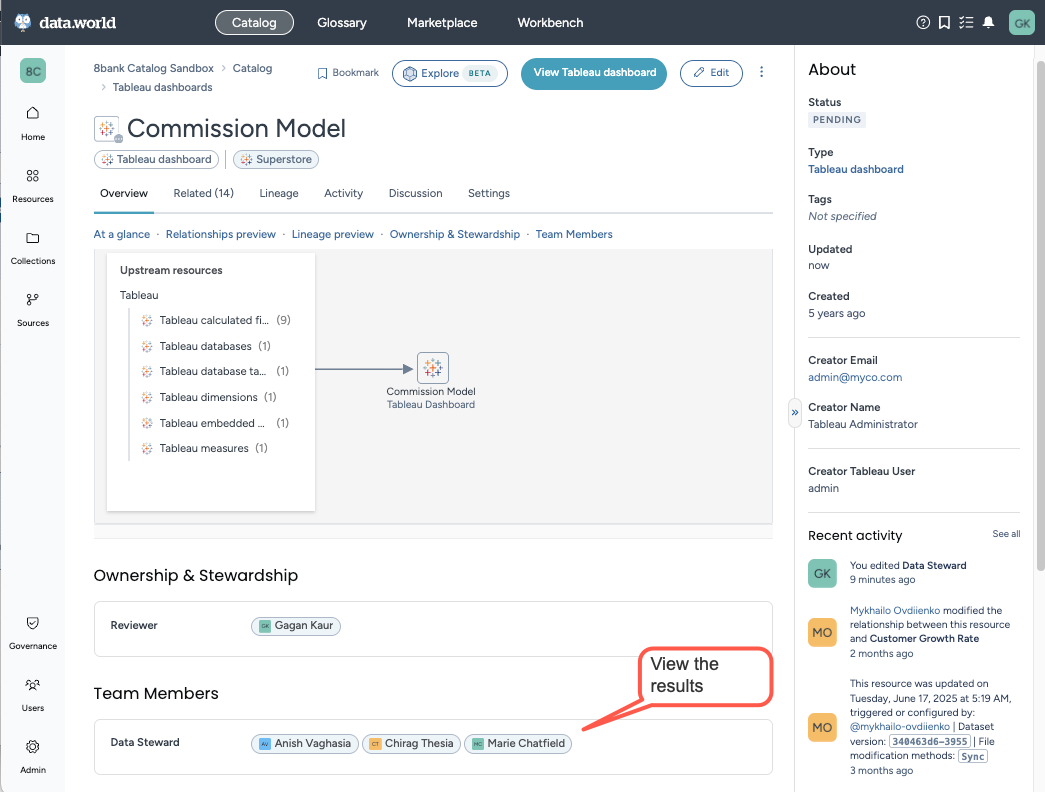1045x792 pixels.
Task: Open notifications bell icon
Action: [989, 22]
